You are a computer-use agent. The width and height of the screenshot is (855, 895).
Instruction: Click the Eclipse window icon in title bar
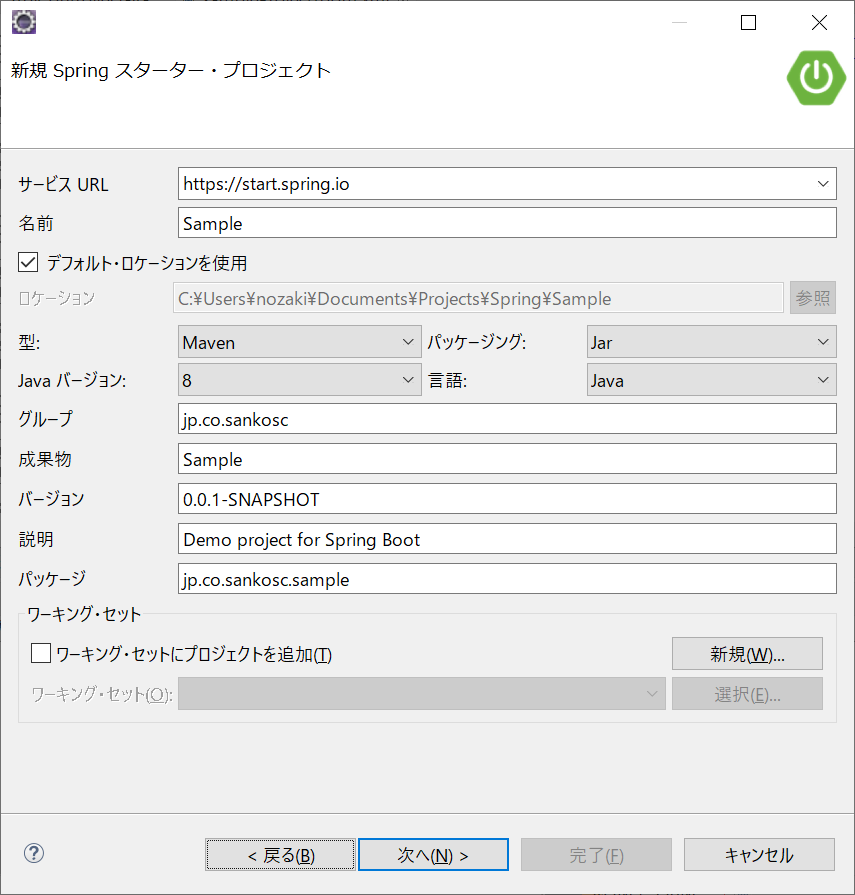pyautogui.click(x=24, y=22)
